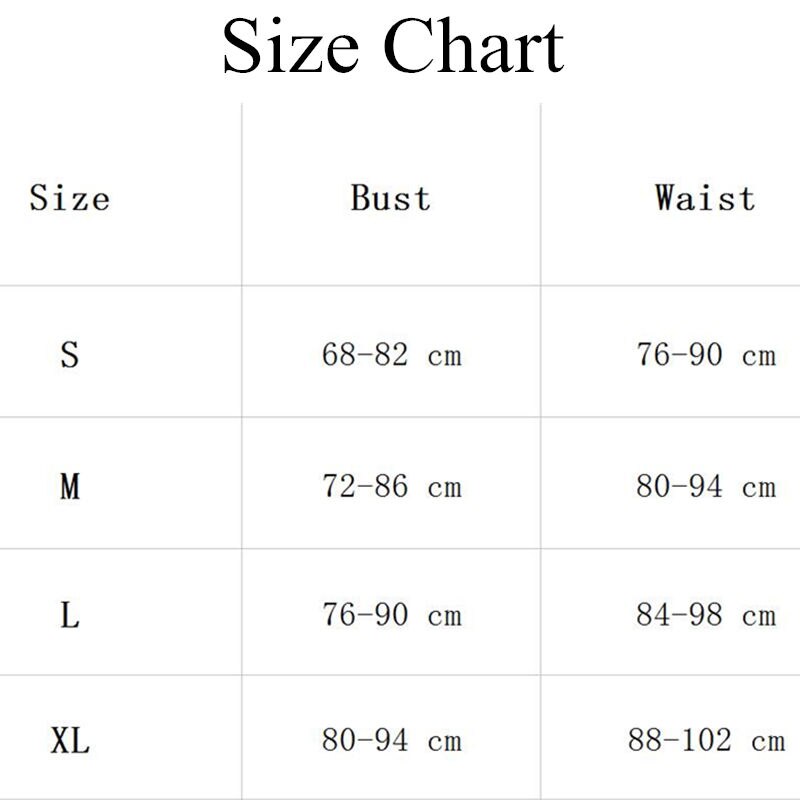This screenshot has width=800, height=800.
Task: Select the Size column header
Action: pos(69,198)
